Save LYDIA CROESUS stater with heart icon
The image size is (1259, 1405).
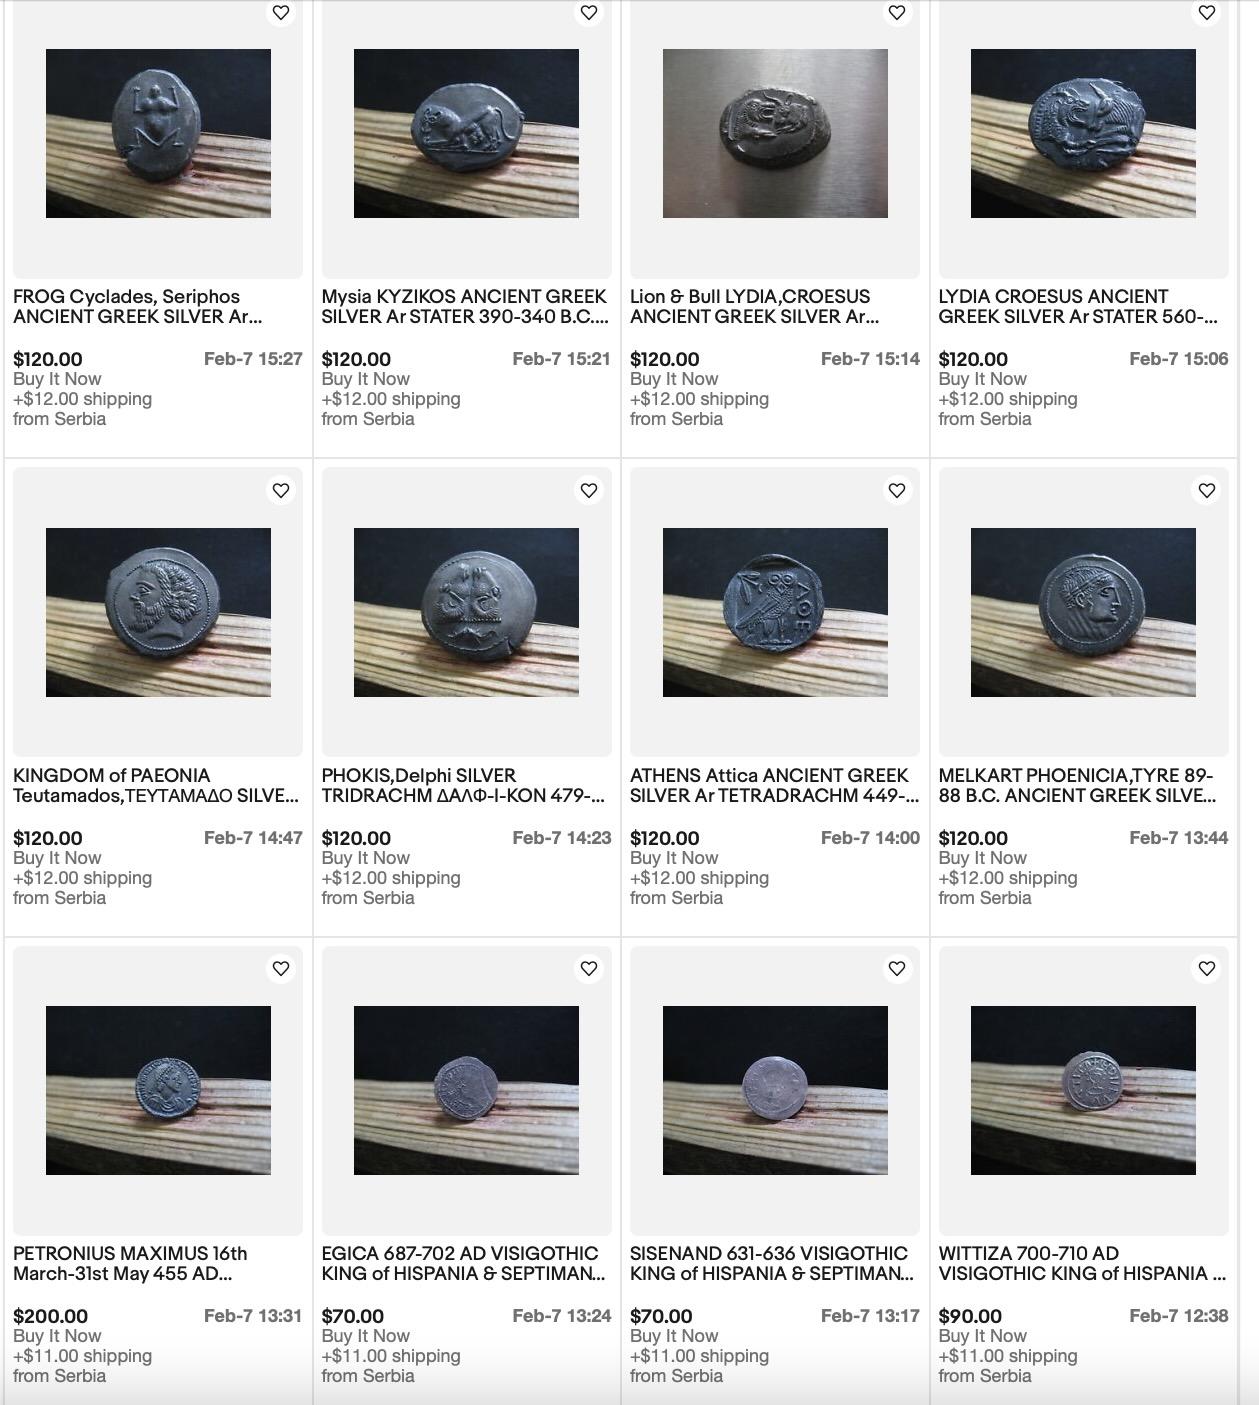point(1207,13)
